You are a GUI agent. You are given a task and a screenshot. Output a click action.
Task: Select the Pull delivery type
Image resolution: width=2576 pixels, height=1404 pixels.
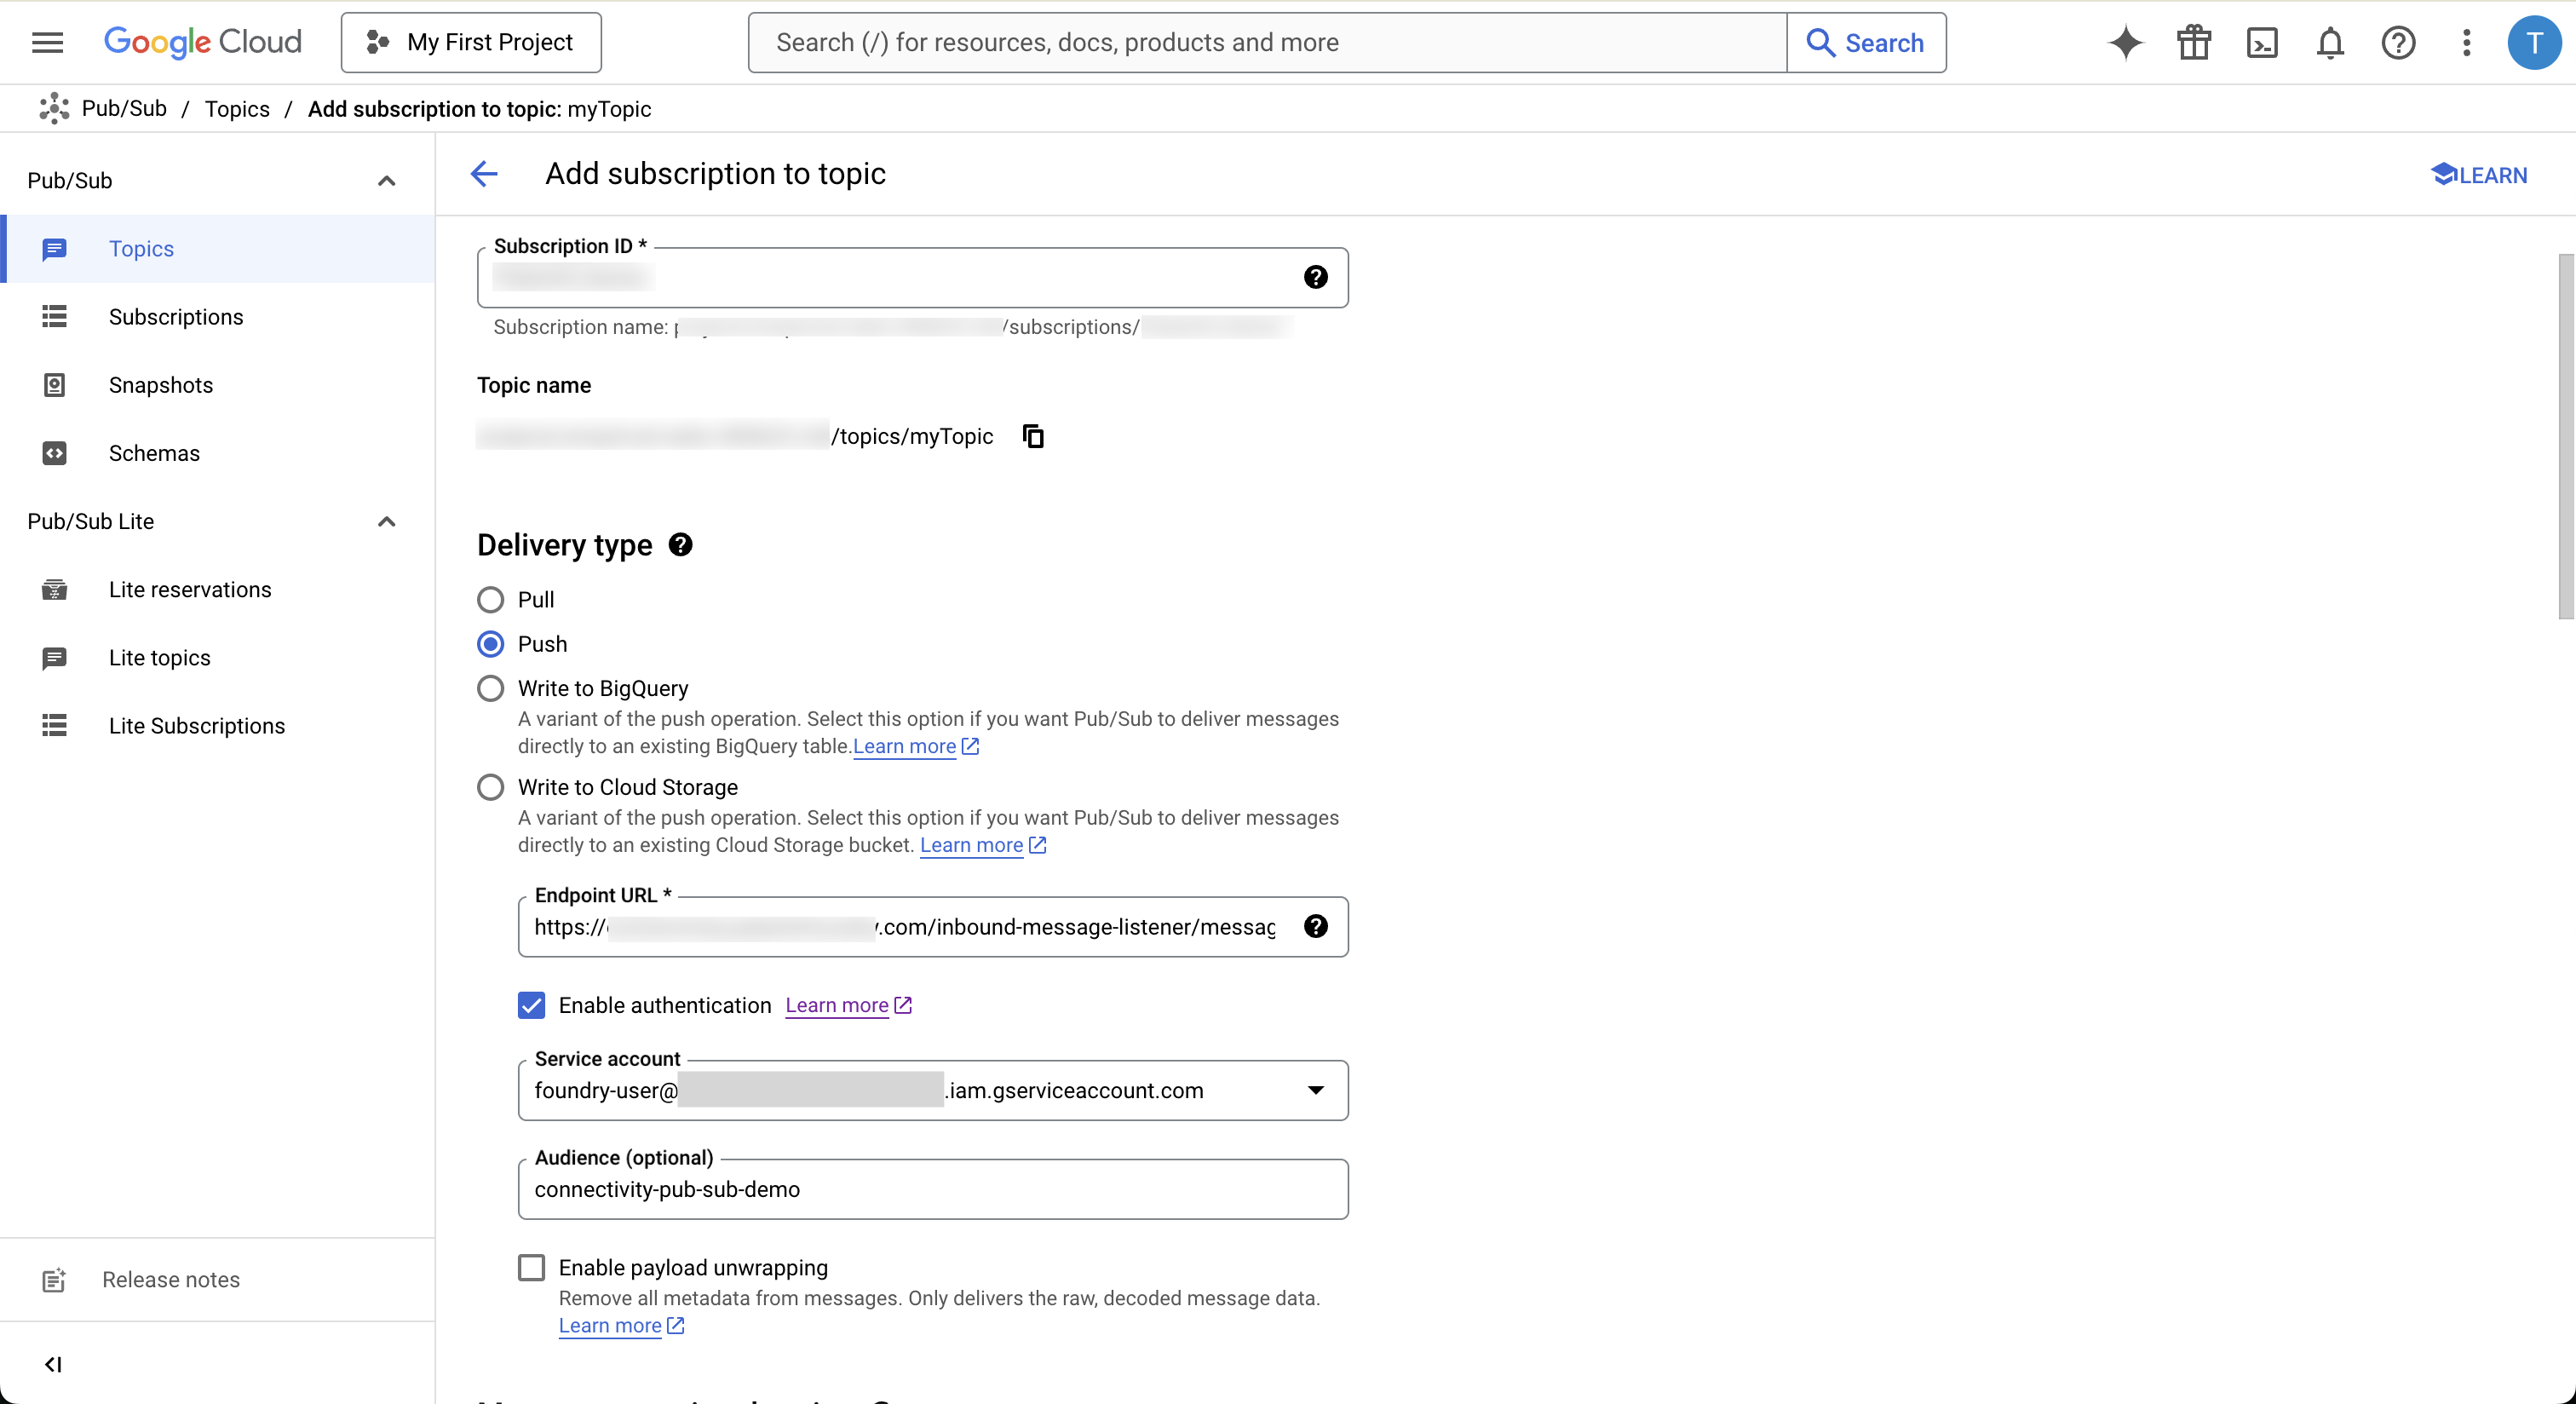[490, 600]
